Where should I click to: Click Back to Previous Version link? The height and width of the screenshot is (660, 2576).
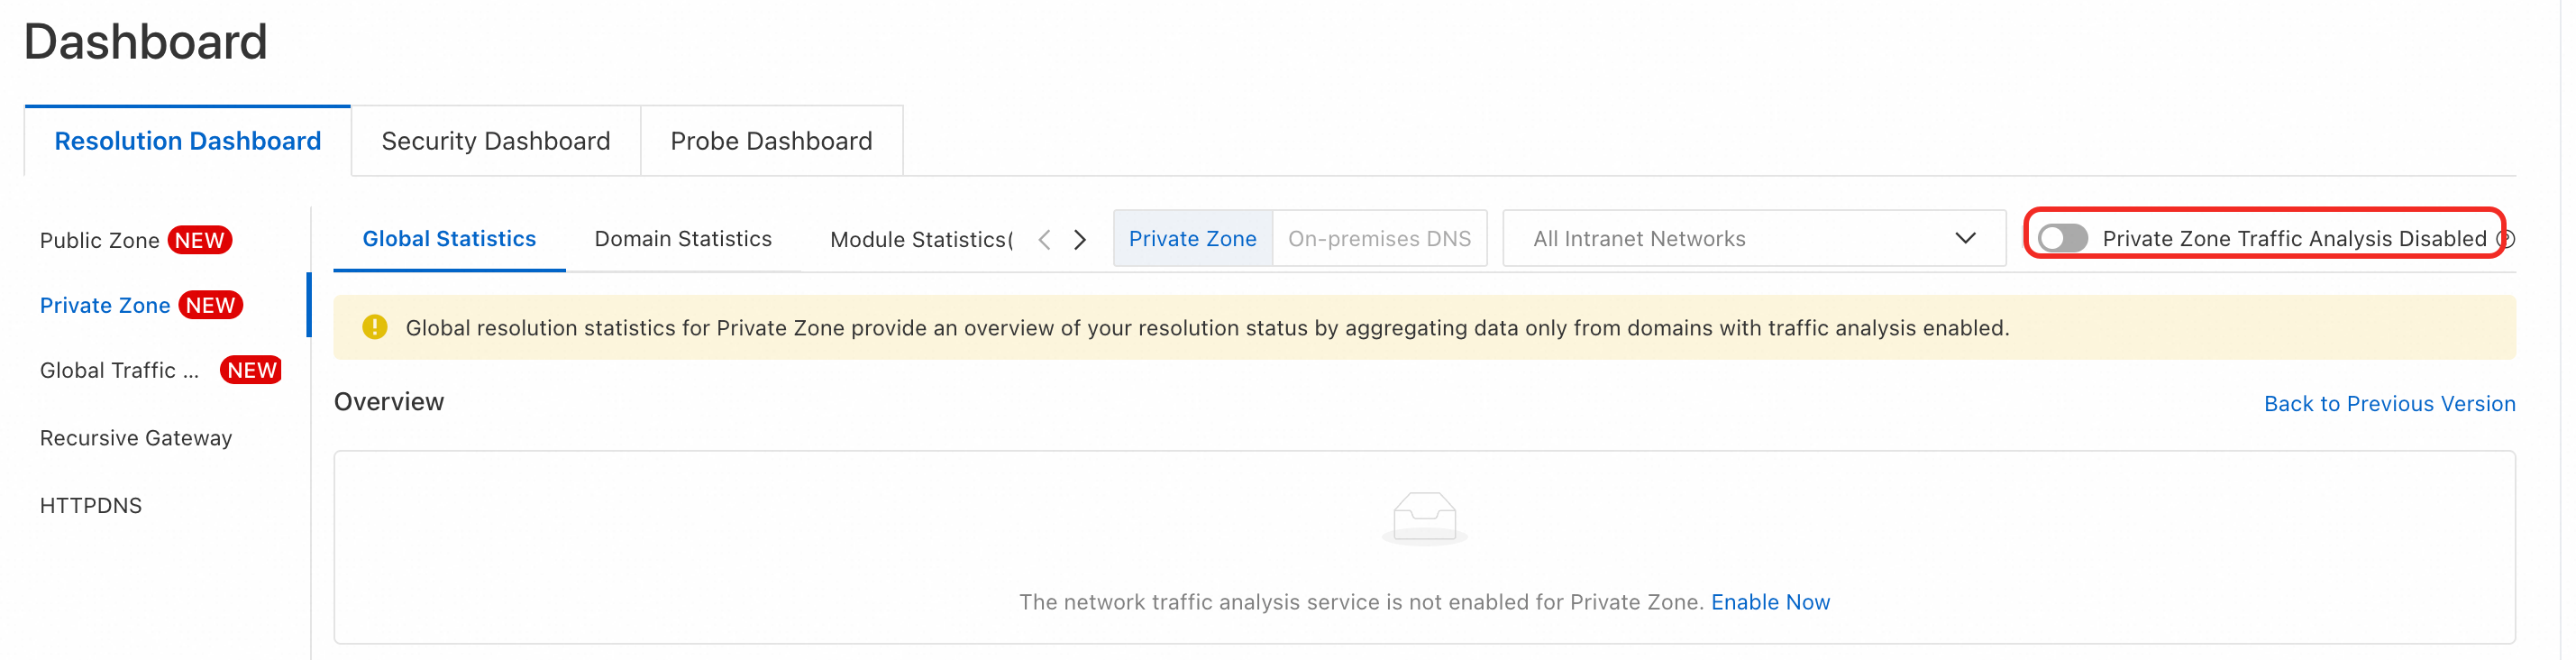coord(2389,404)
